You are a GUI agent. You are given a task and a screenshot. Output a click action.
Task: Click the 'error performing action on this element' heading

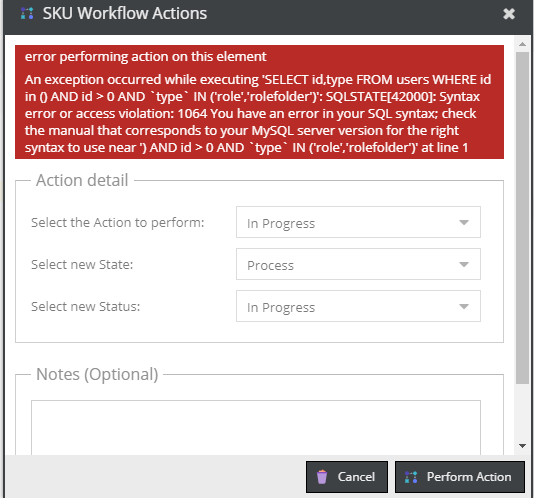(x=145, y=57)
